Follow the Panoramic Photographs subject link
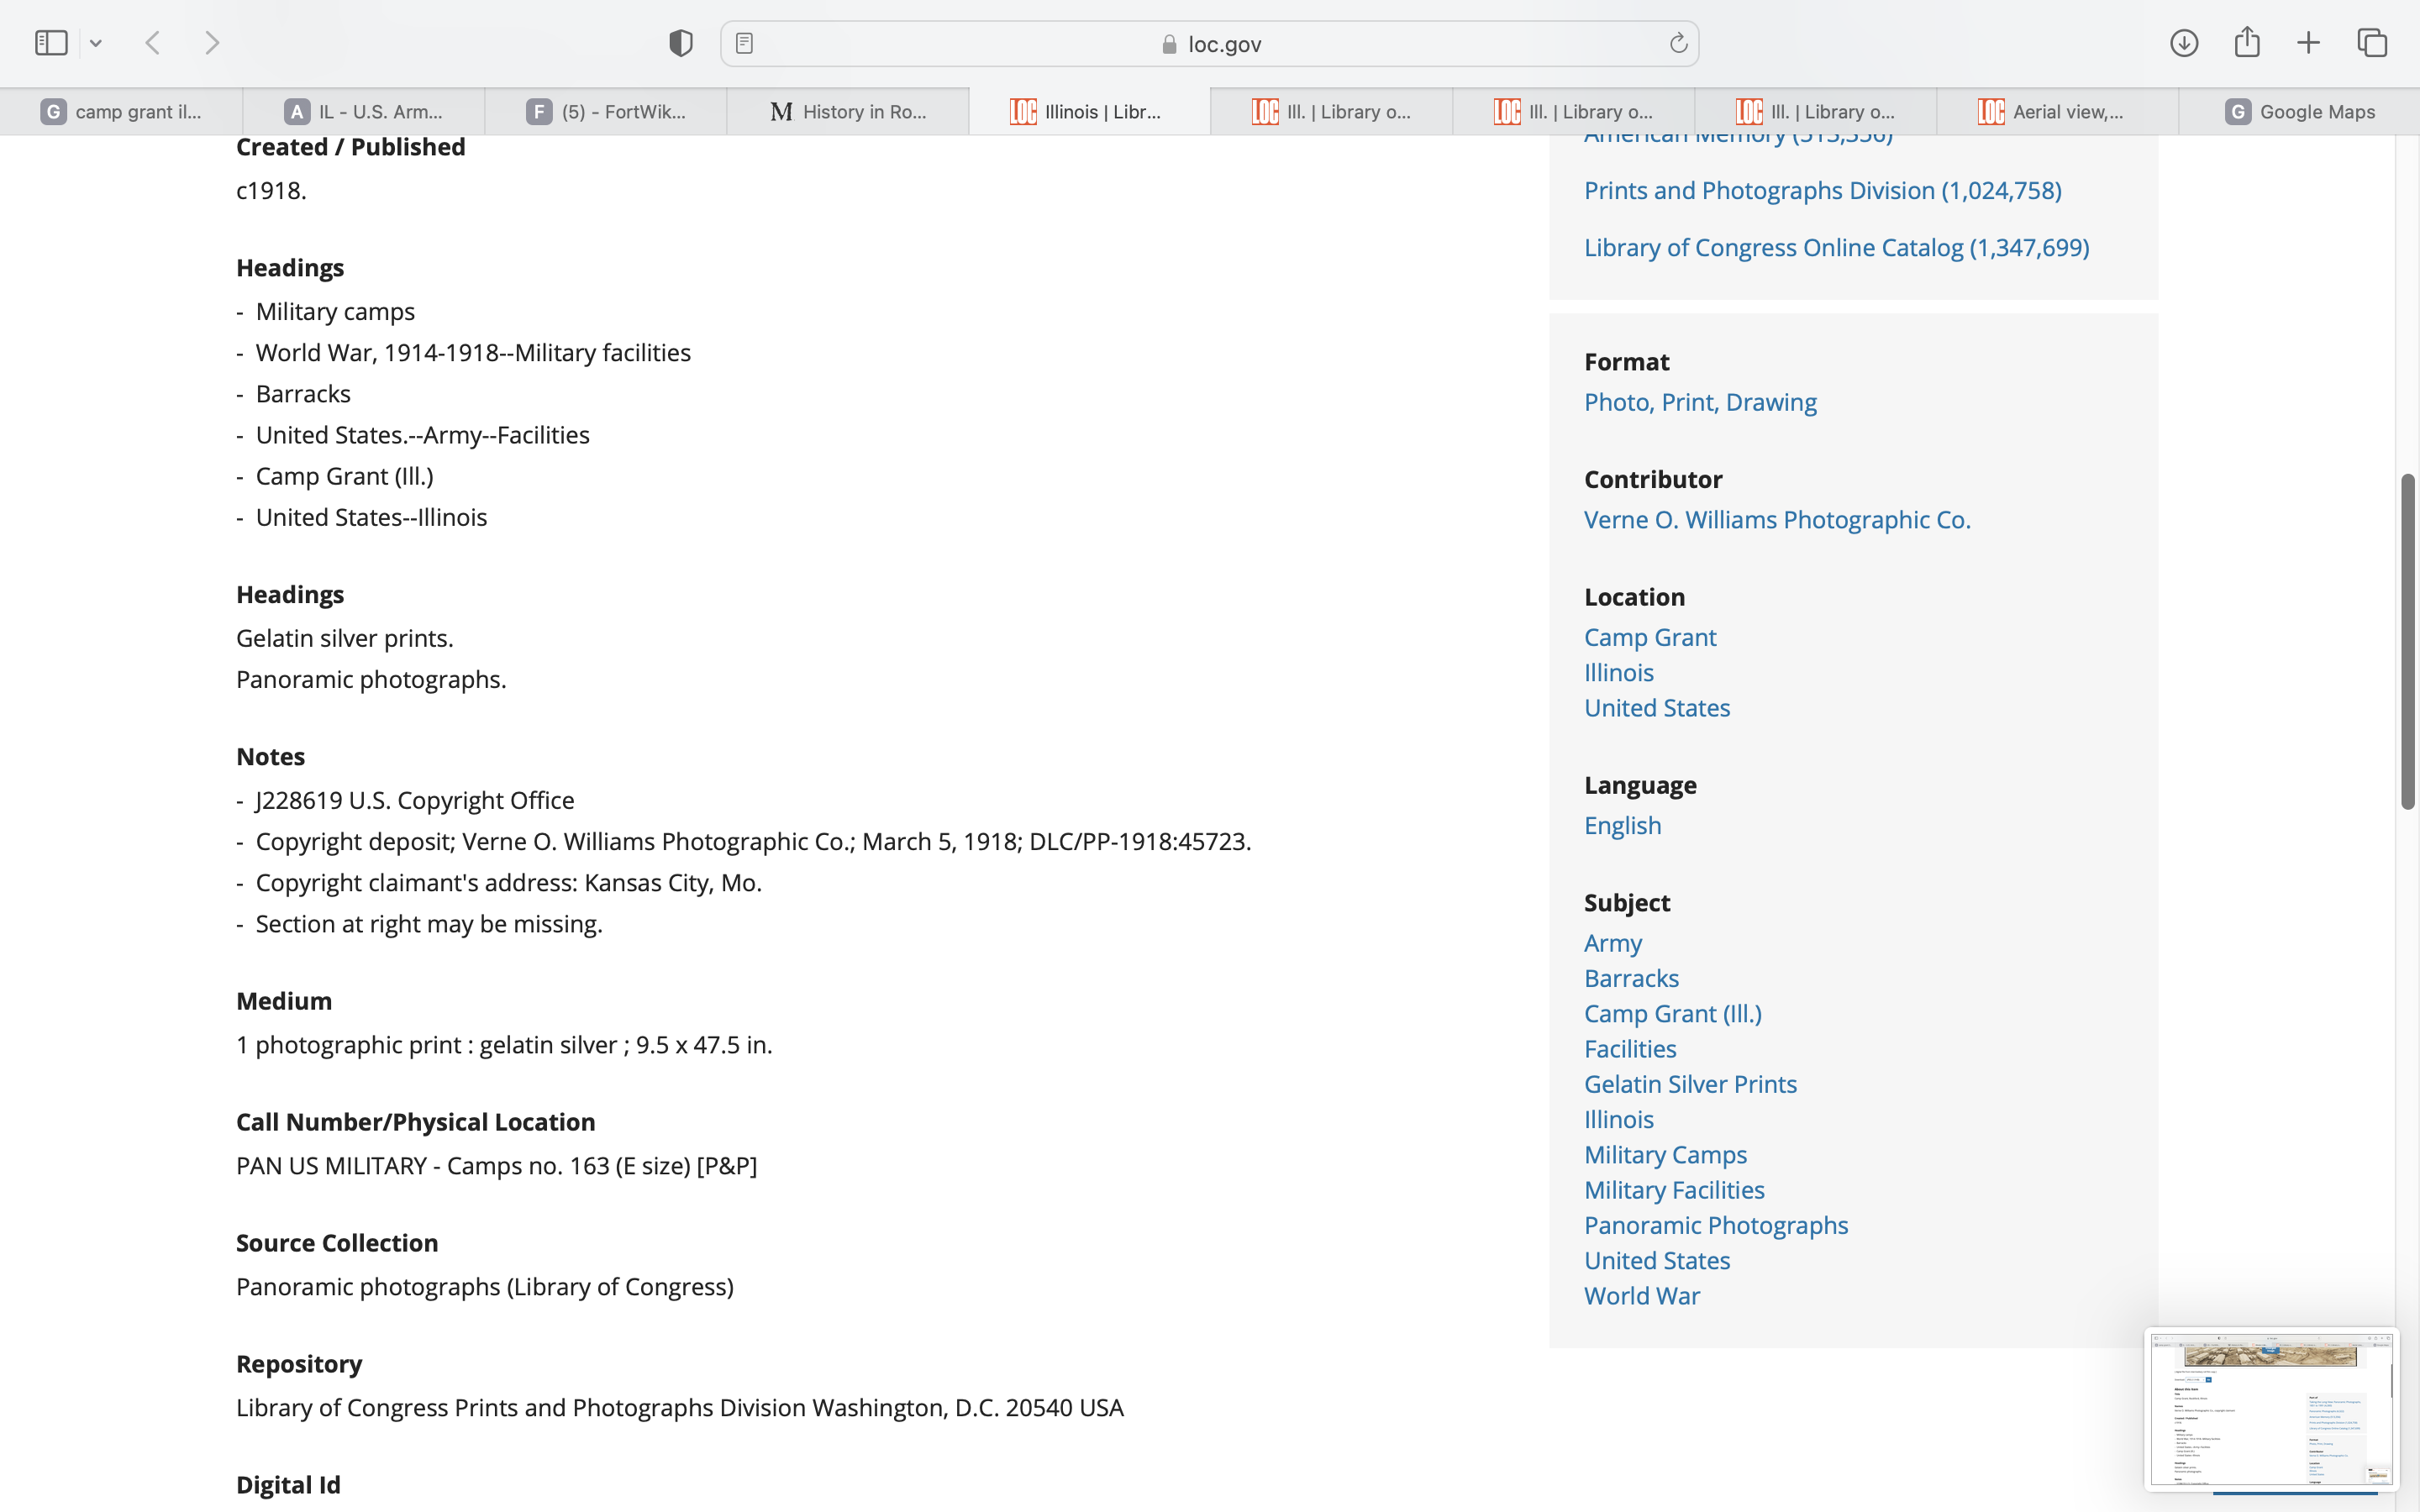The height and width of the screenshot is (1512, 2420). pyautogui.click(x=1715, y=1225)
